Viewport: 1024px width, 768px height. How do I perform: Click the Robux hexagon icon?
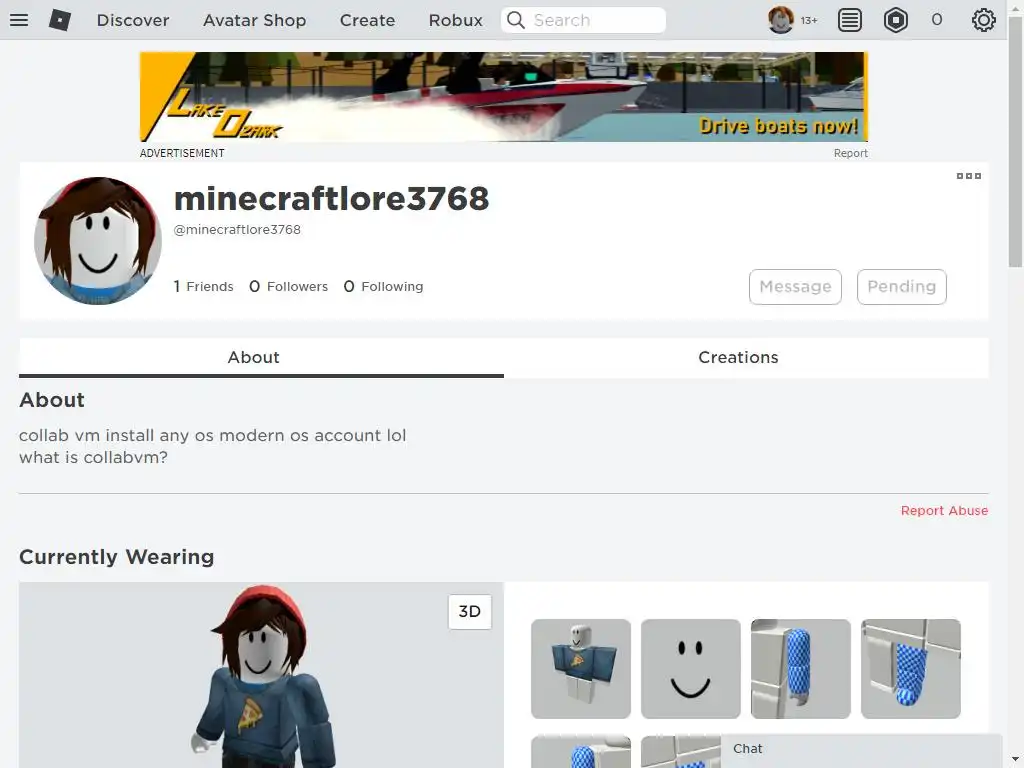pos(895,20)
